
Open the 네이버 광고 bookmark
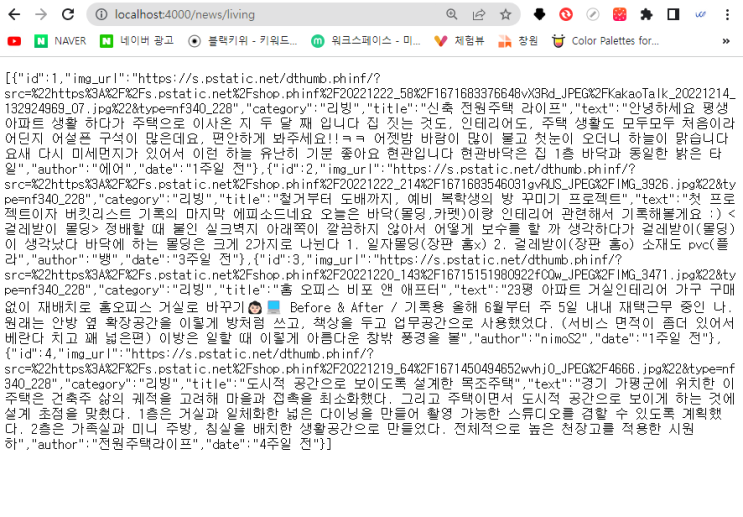pyautogui.click(x=137, y=41)
